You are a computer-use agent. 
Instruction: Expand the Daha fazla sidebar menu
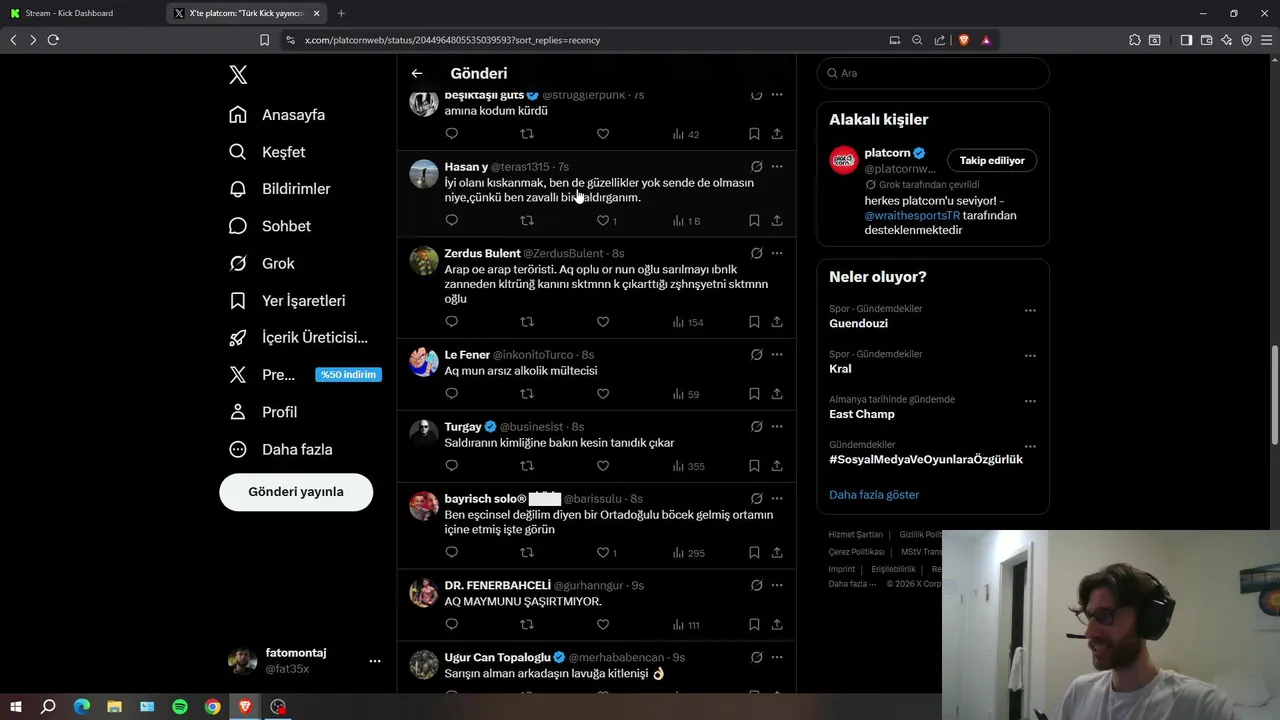[282, 450]
